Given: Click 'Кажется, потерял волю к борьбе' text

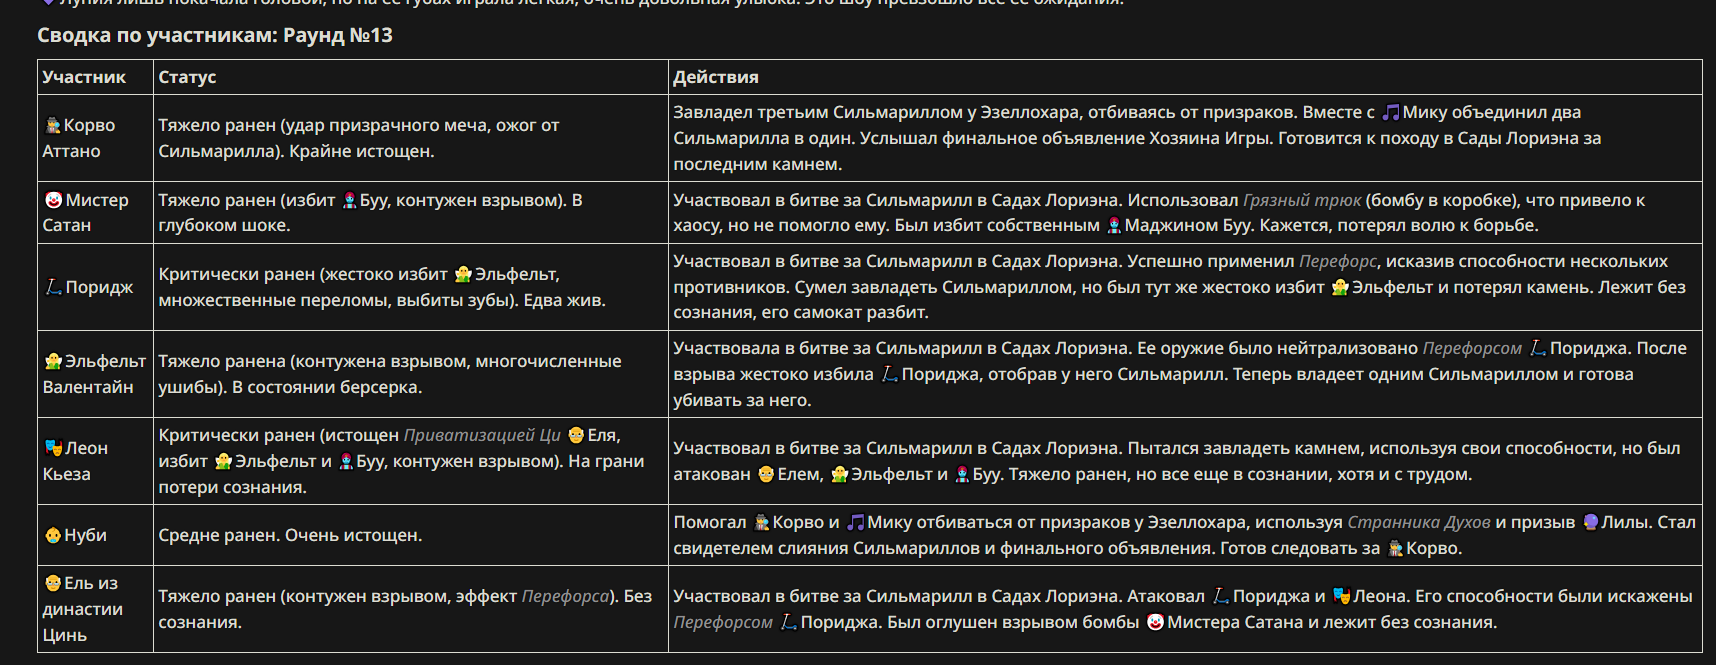Looking at the screenshot, I should pyautogui.click(x=1397, y=225).
